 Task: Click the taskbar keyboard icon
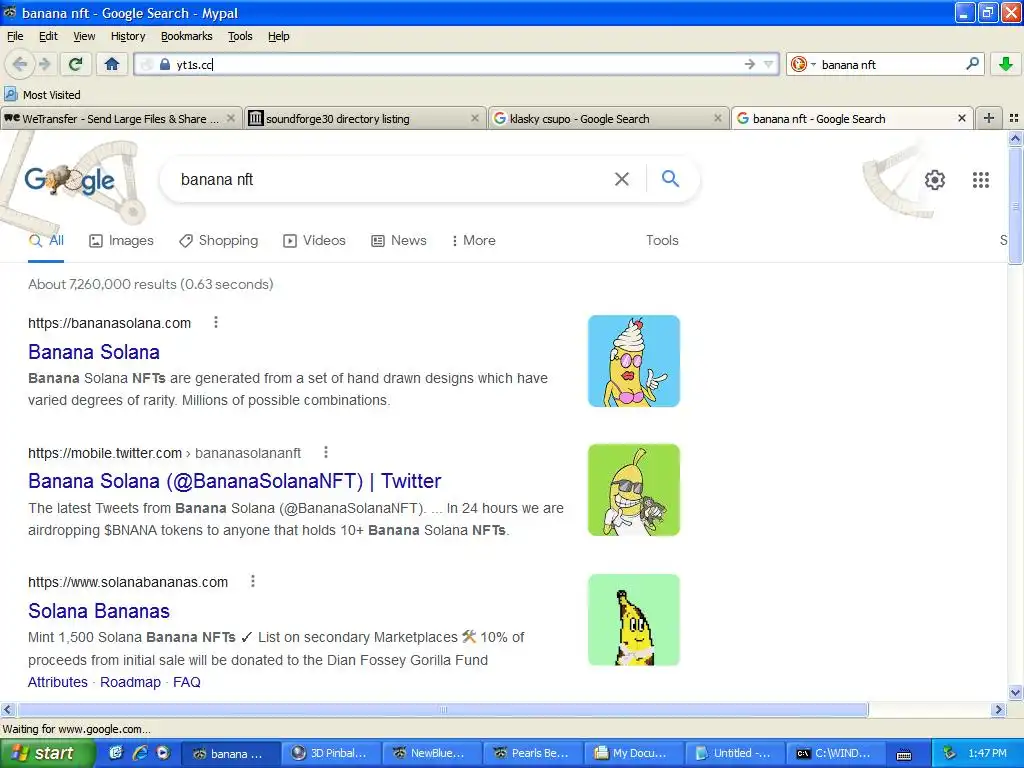(x=904, y=754)
